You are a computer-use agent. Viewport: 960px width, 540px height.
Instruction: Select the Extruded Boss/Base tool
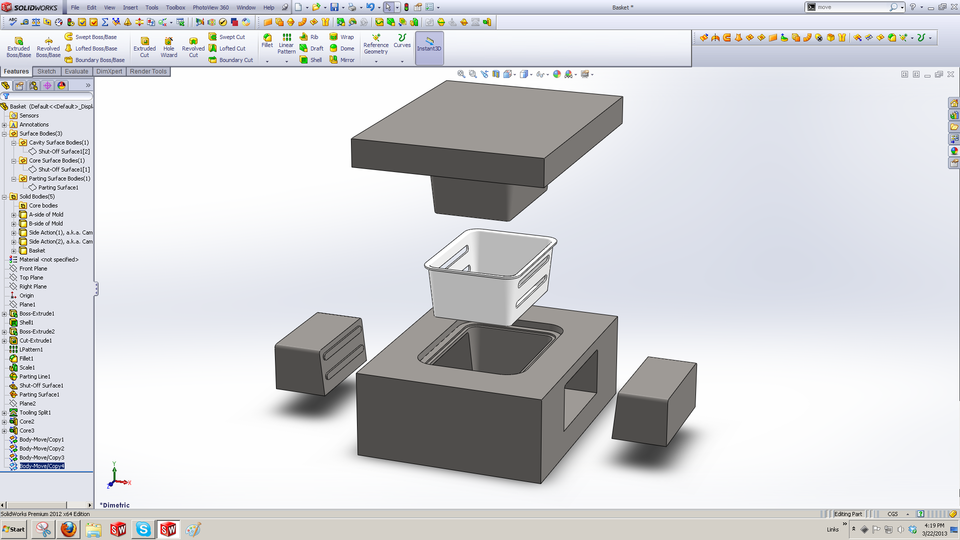pyautogui.click(x=18, y=46)
